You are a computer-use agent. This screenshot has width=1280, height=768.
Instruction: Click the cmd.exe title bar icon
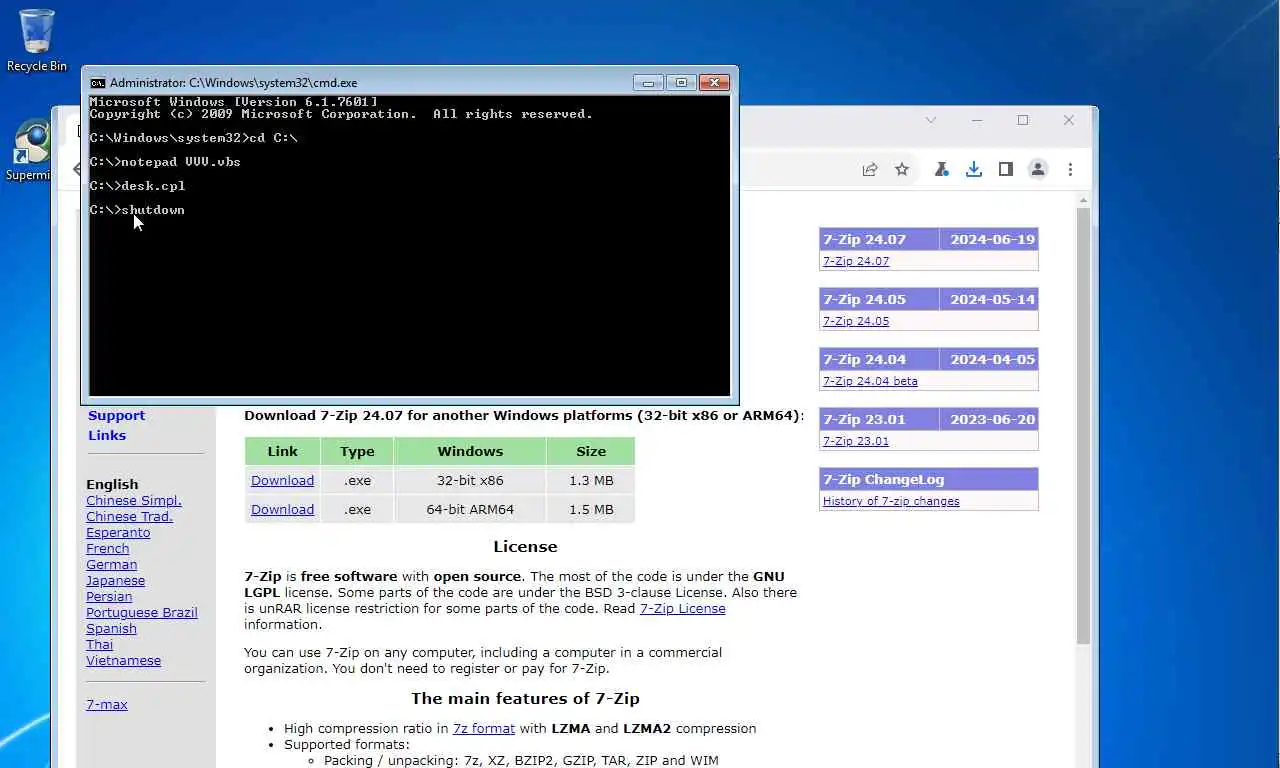click(x=97, y=83)
